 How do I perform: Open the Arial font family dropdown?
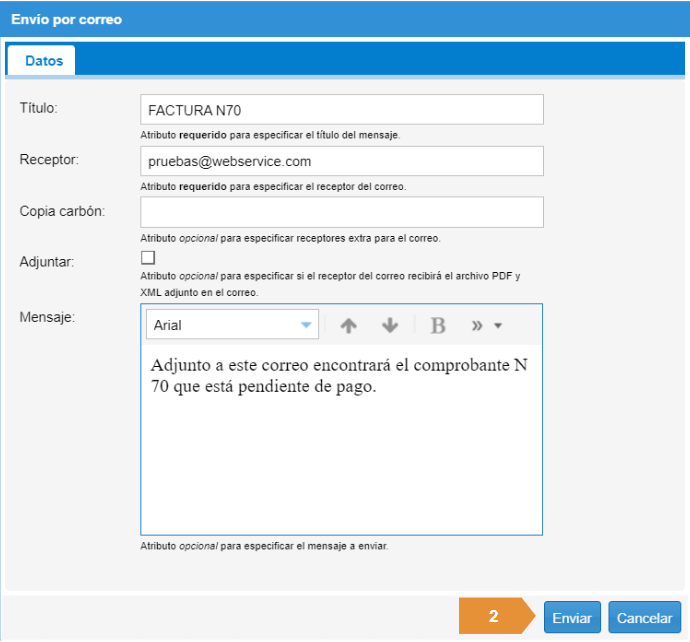pyautogui.click(x=232, y=325)
